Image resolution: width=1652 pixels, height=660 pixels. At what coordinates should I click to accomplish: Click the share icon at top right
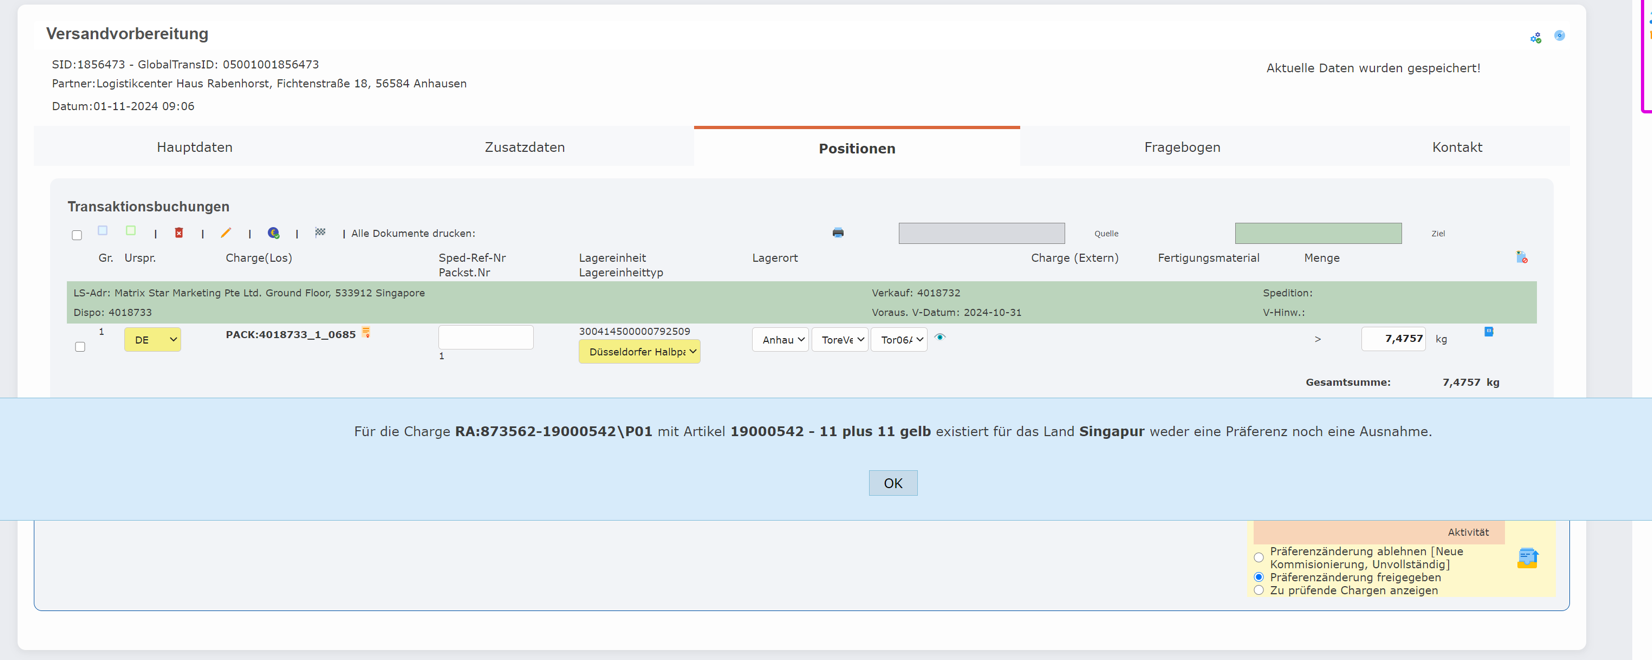(1536, 38)
